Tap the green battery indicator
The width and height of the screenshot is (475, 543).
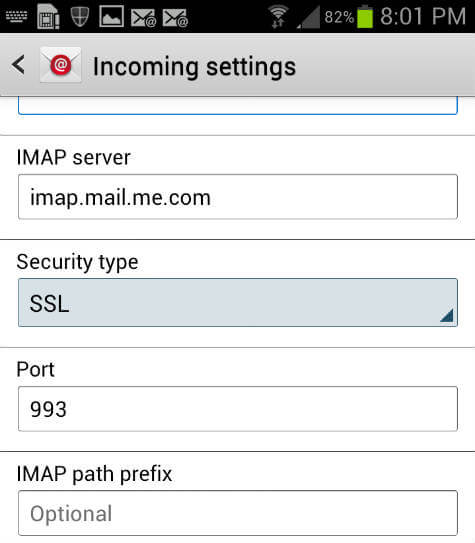(365, 17)
